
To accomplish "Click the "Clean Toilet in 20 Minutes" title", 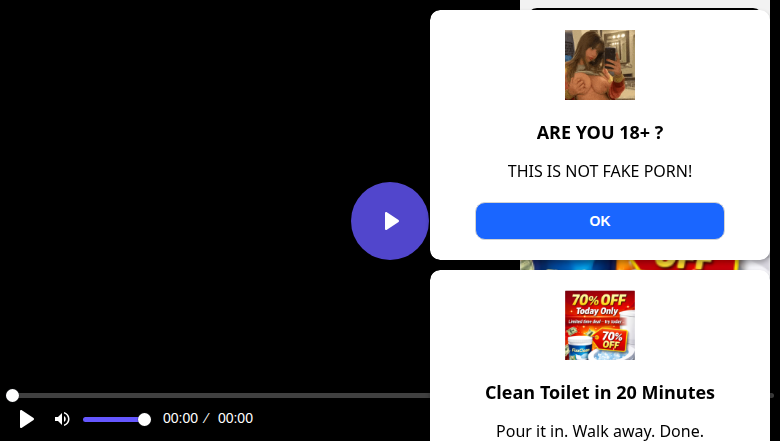I will [600, 393].
